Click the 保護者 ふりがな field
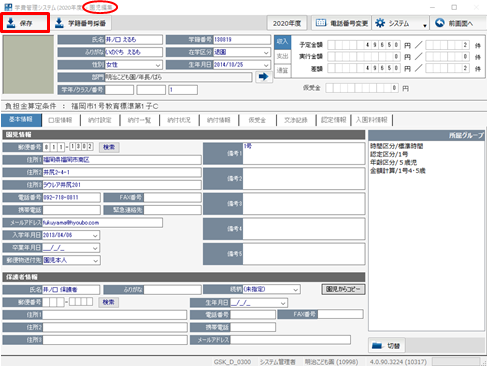Viewport: 487px width, 366px height. [172, 290]
